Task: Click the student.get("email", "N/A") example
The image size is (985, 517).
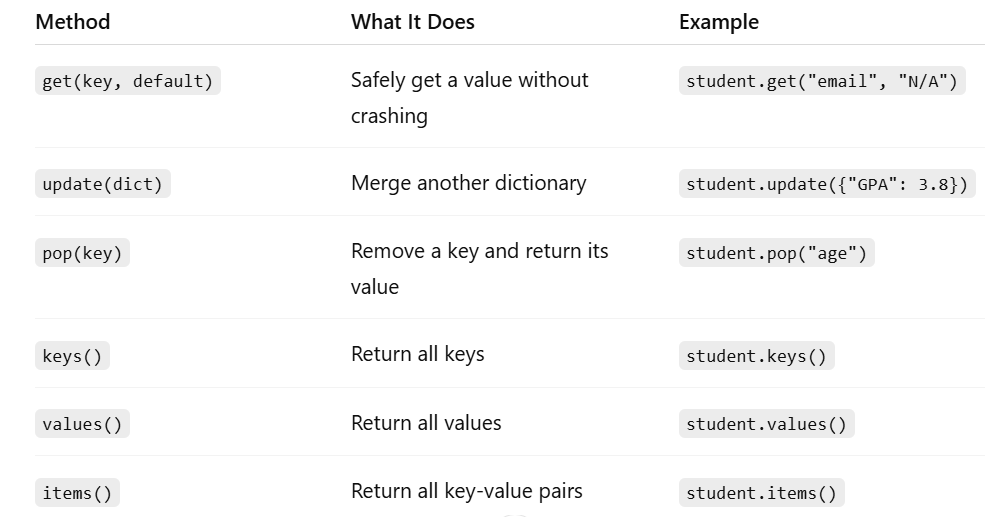Action: coord(822,81)
